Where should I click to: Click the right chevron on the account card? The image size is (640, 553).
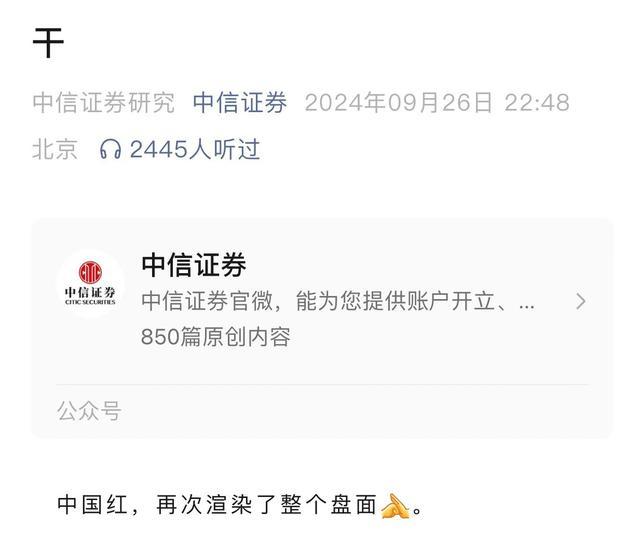(x=580, y=301)
